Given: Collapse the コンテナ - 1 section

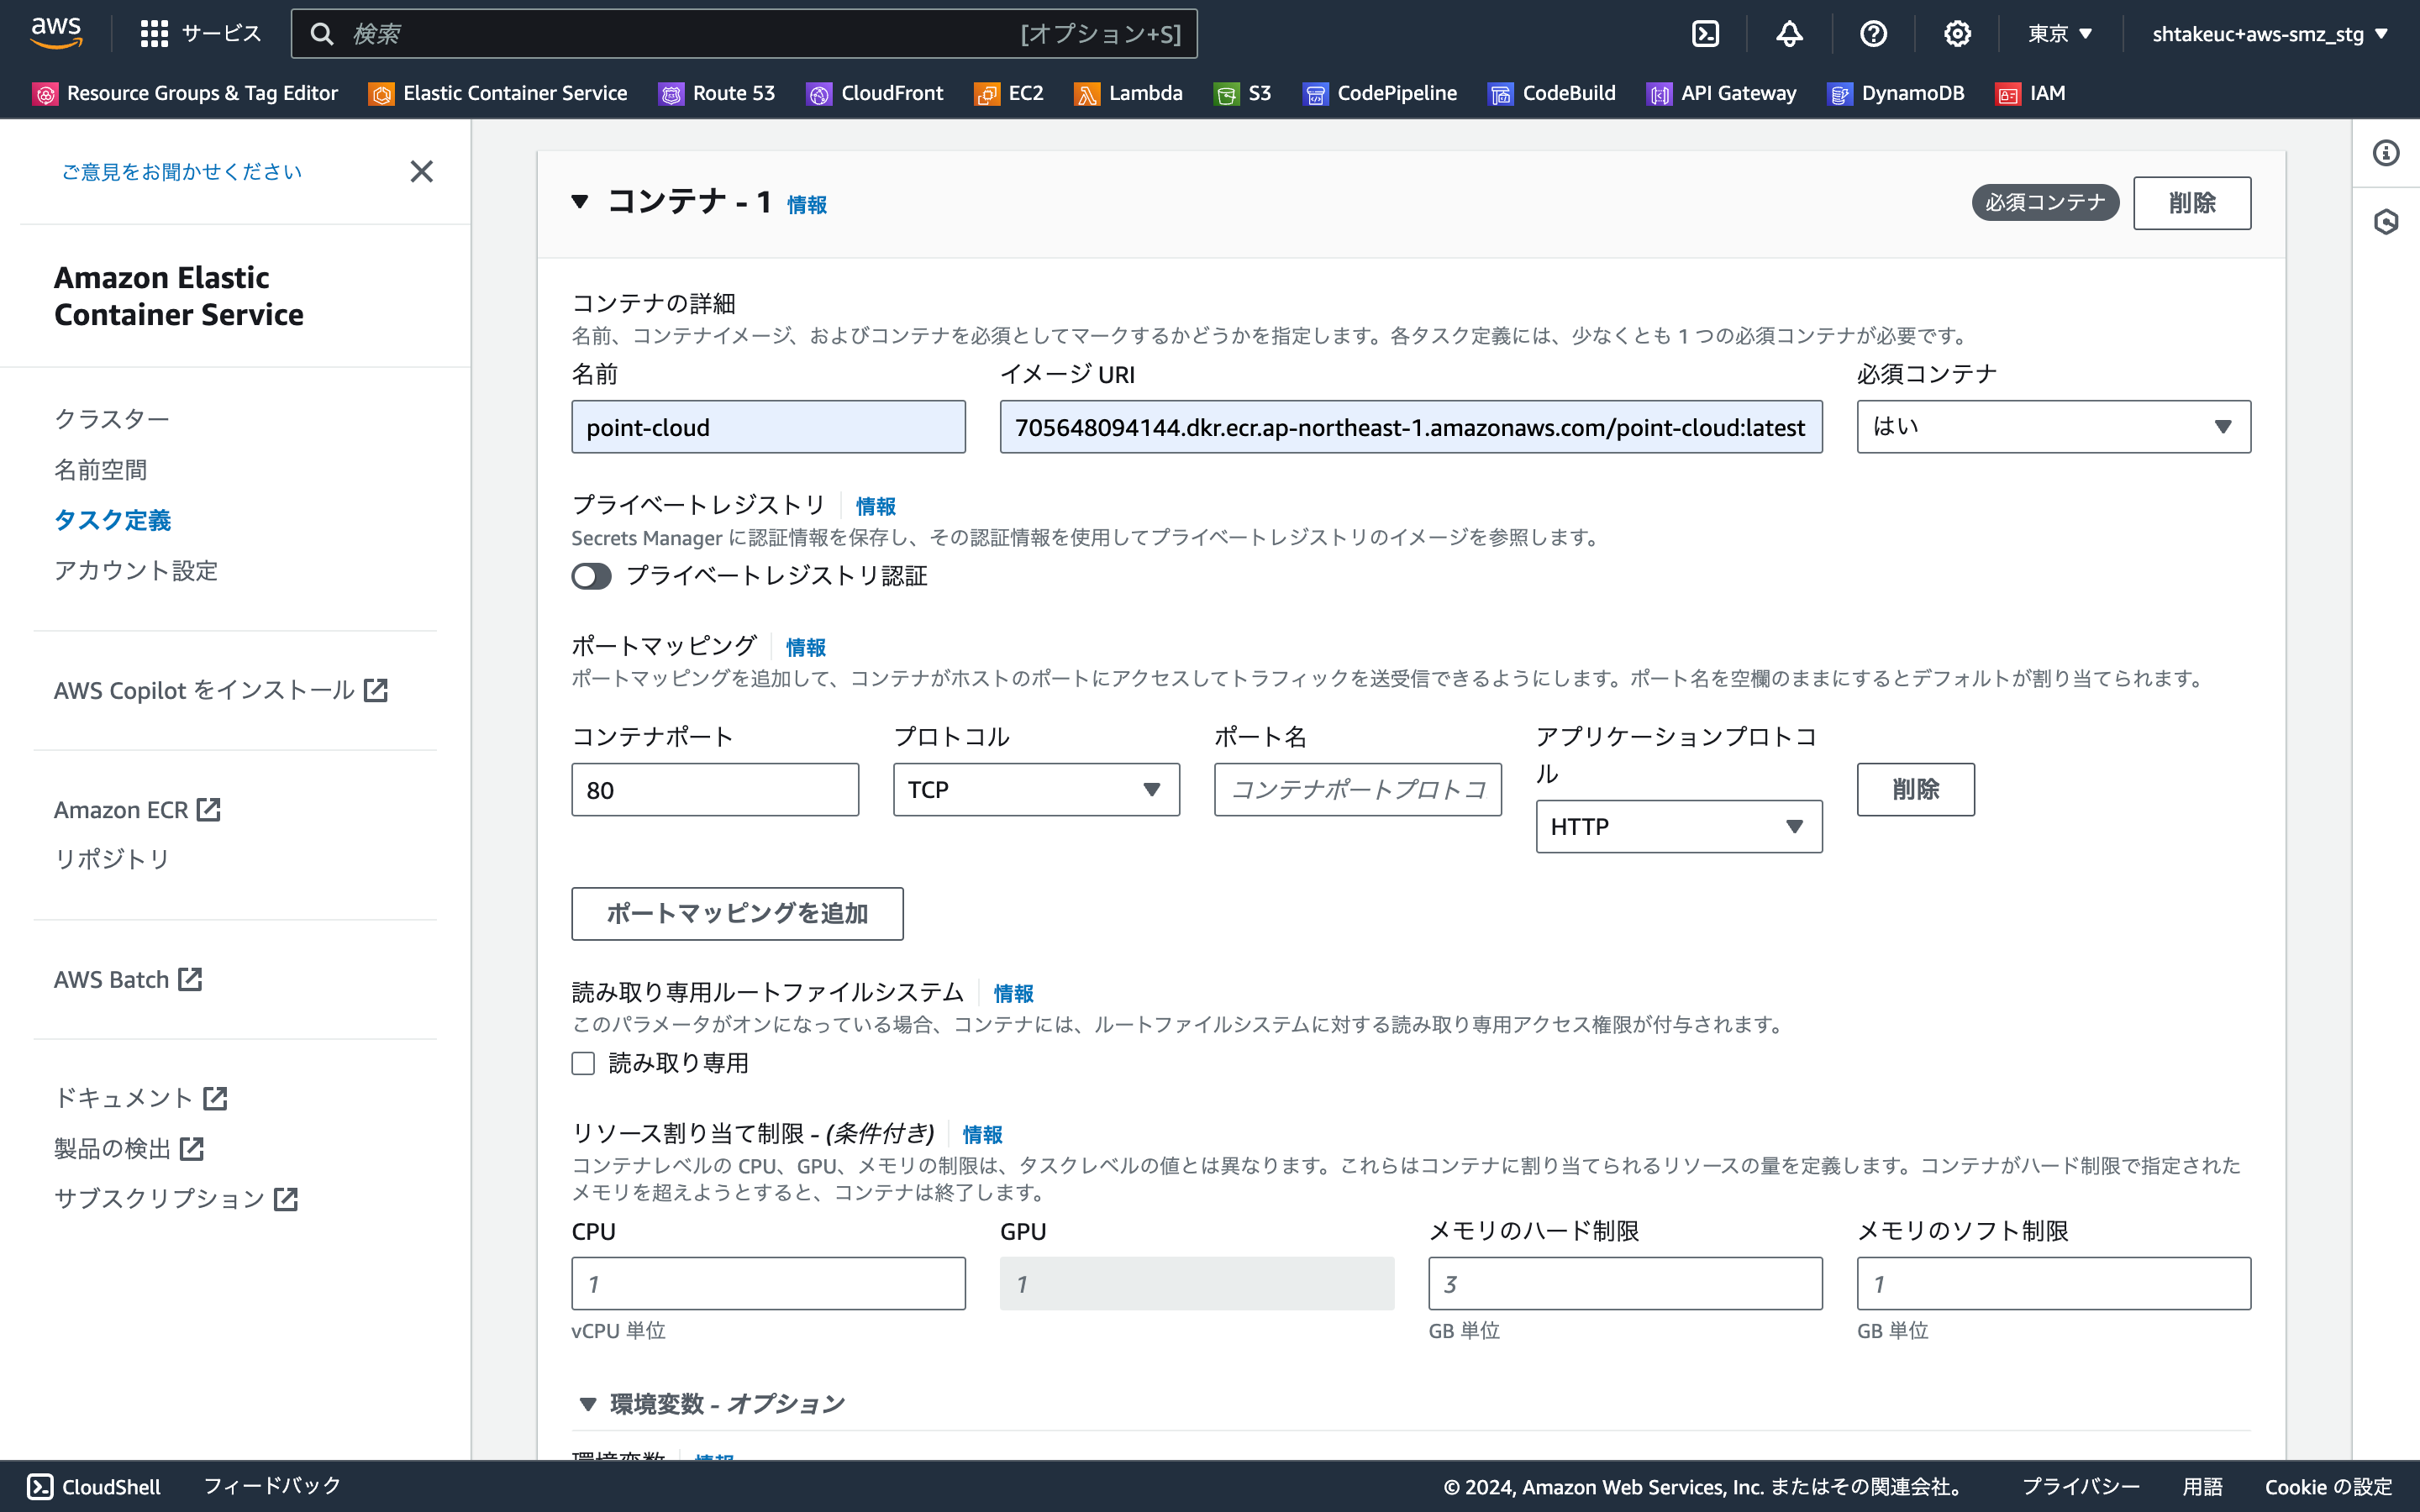Looking at the screenshot, I should (x=579, y=202).
